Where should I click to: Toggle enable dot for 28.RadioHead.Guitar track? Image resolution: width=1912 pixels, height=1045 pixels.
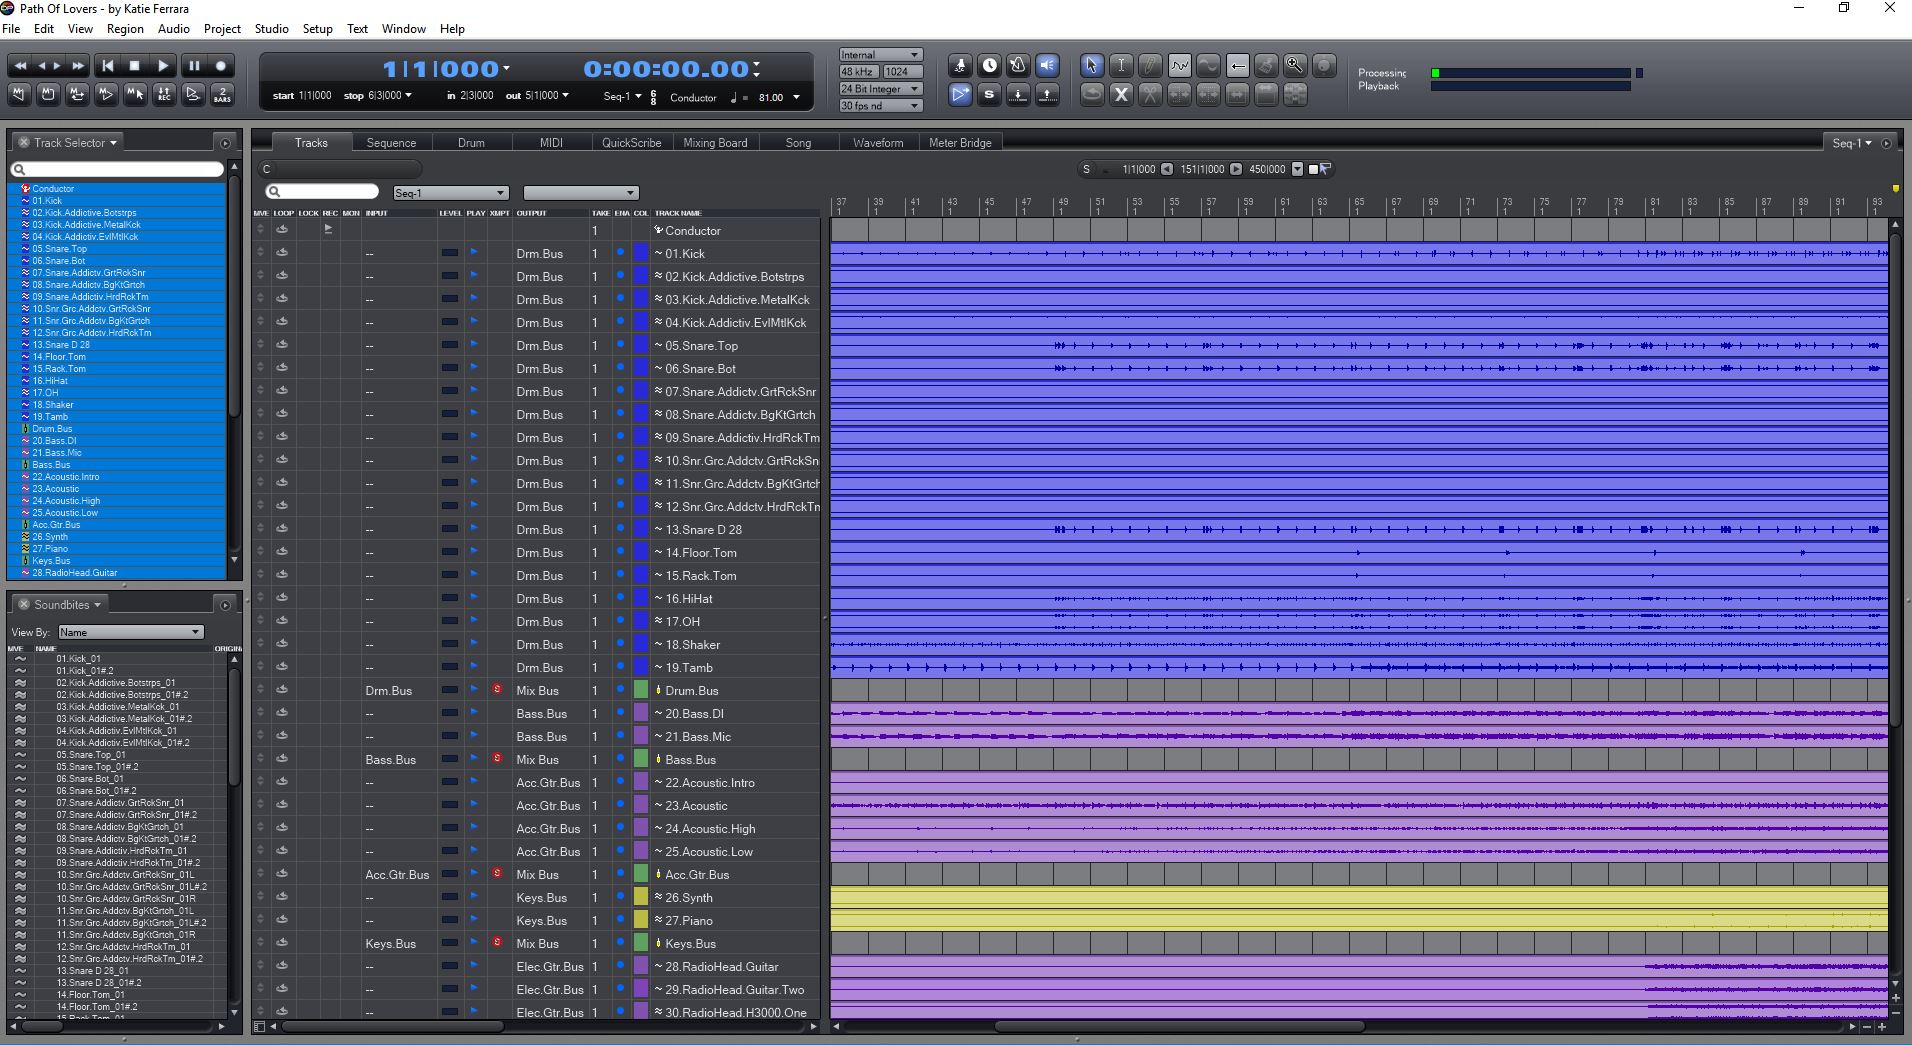(x=620, y=965)
